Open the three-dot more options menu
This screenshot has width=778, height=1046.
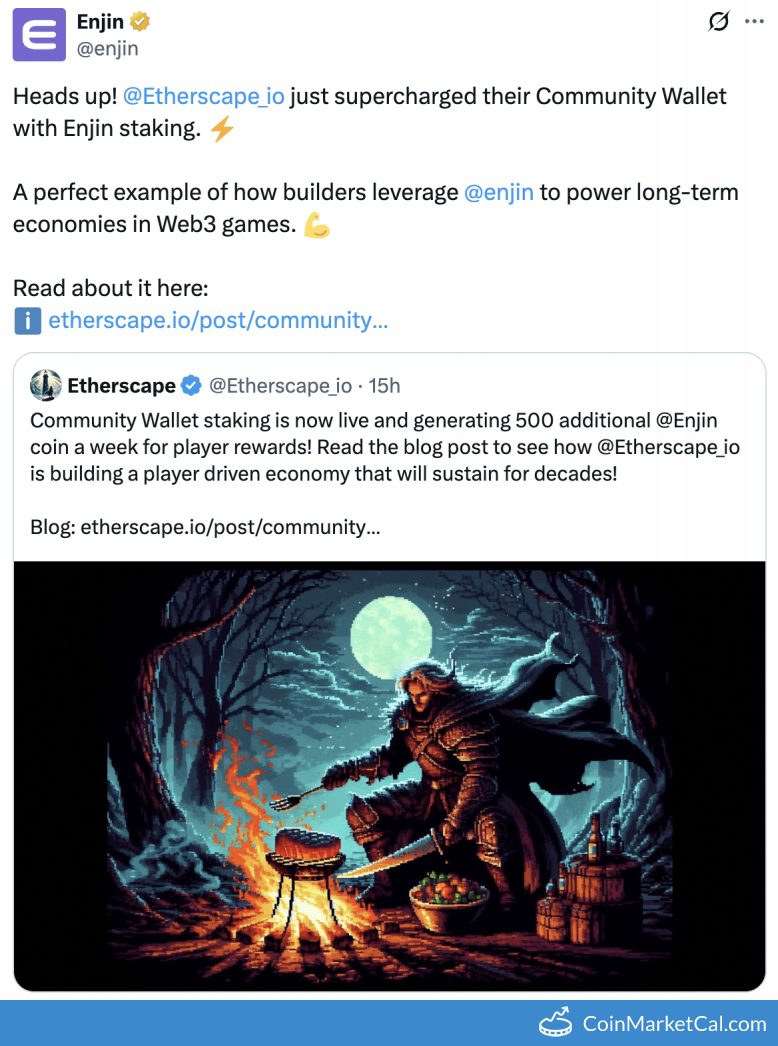point(753,22)
